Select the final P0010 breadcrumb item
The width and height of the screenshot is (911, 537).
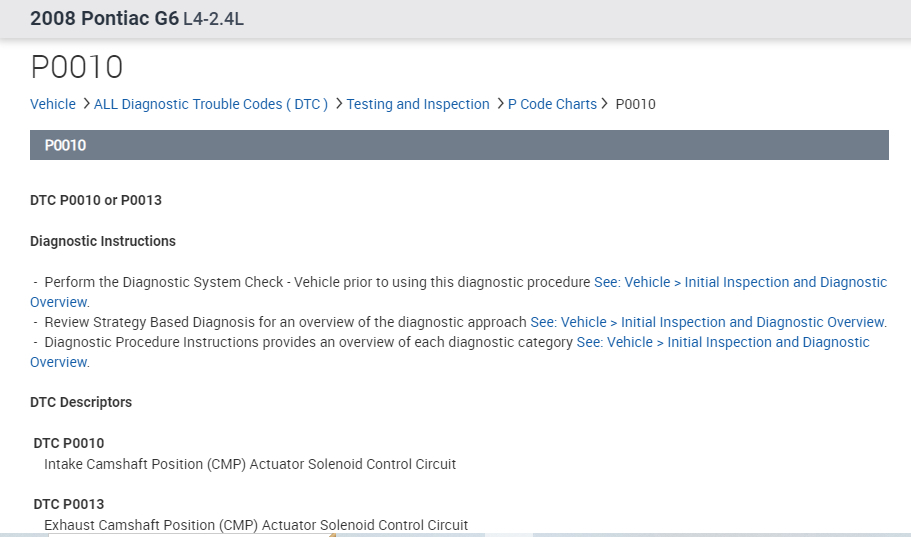pyautogui.click(x=635, y=104)
